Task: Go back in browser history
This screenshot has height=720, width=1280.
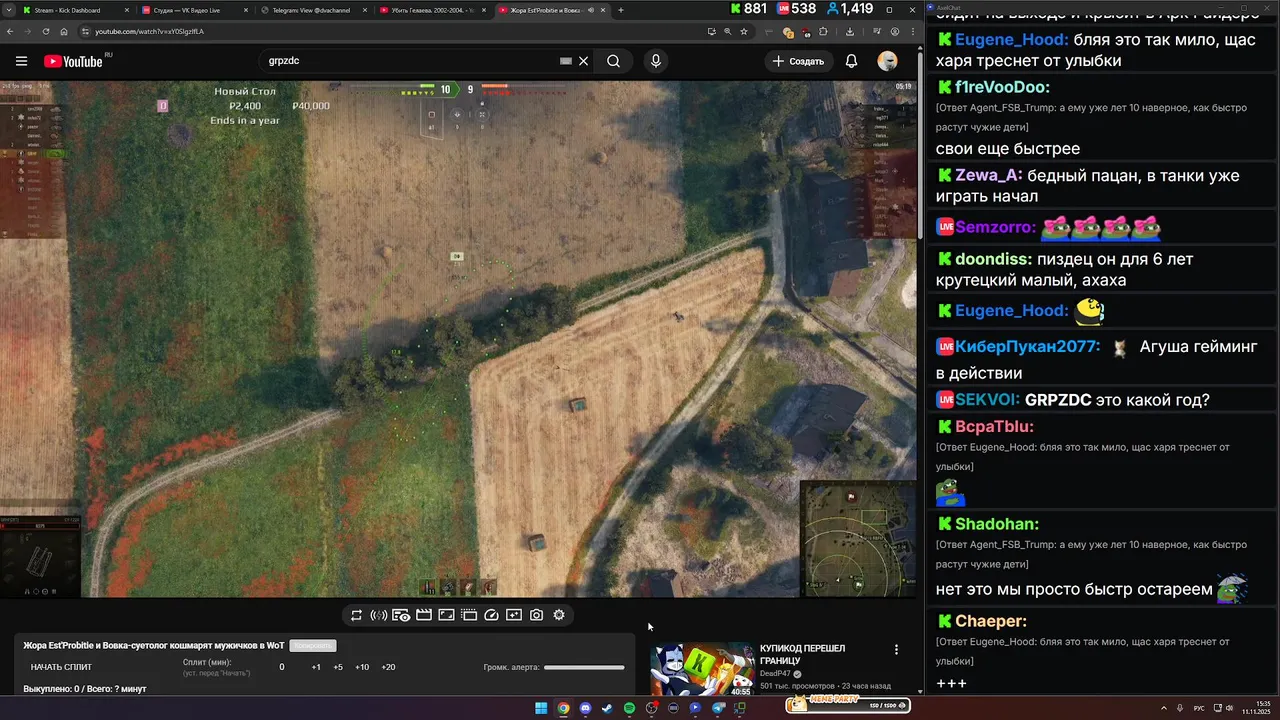Action: pos(9,31)
